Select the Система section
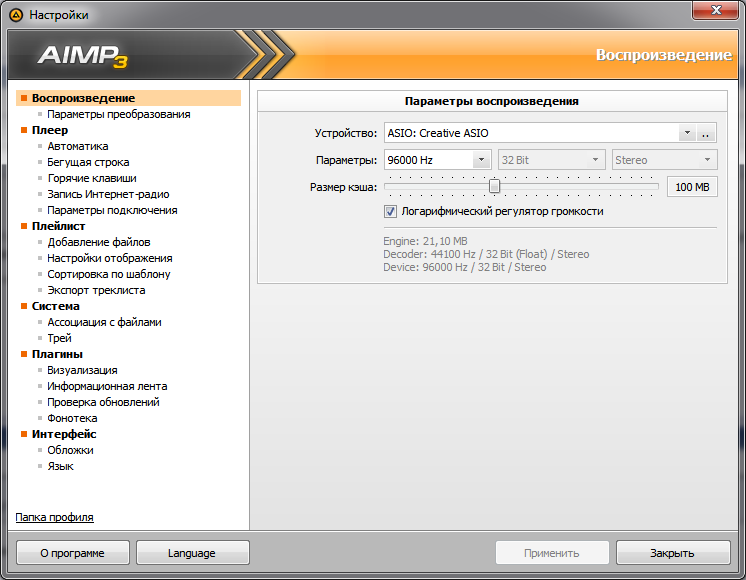 [x=55, y=306]
